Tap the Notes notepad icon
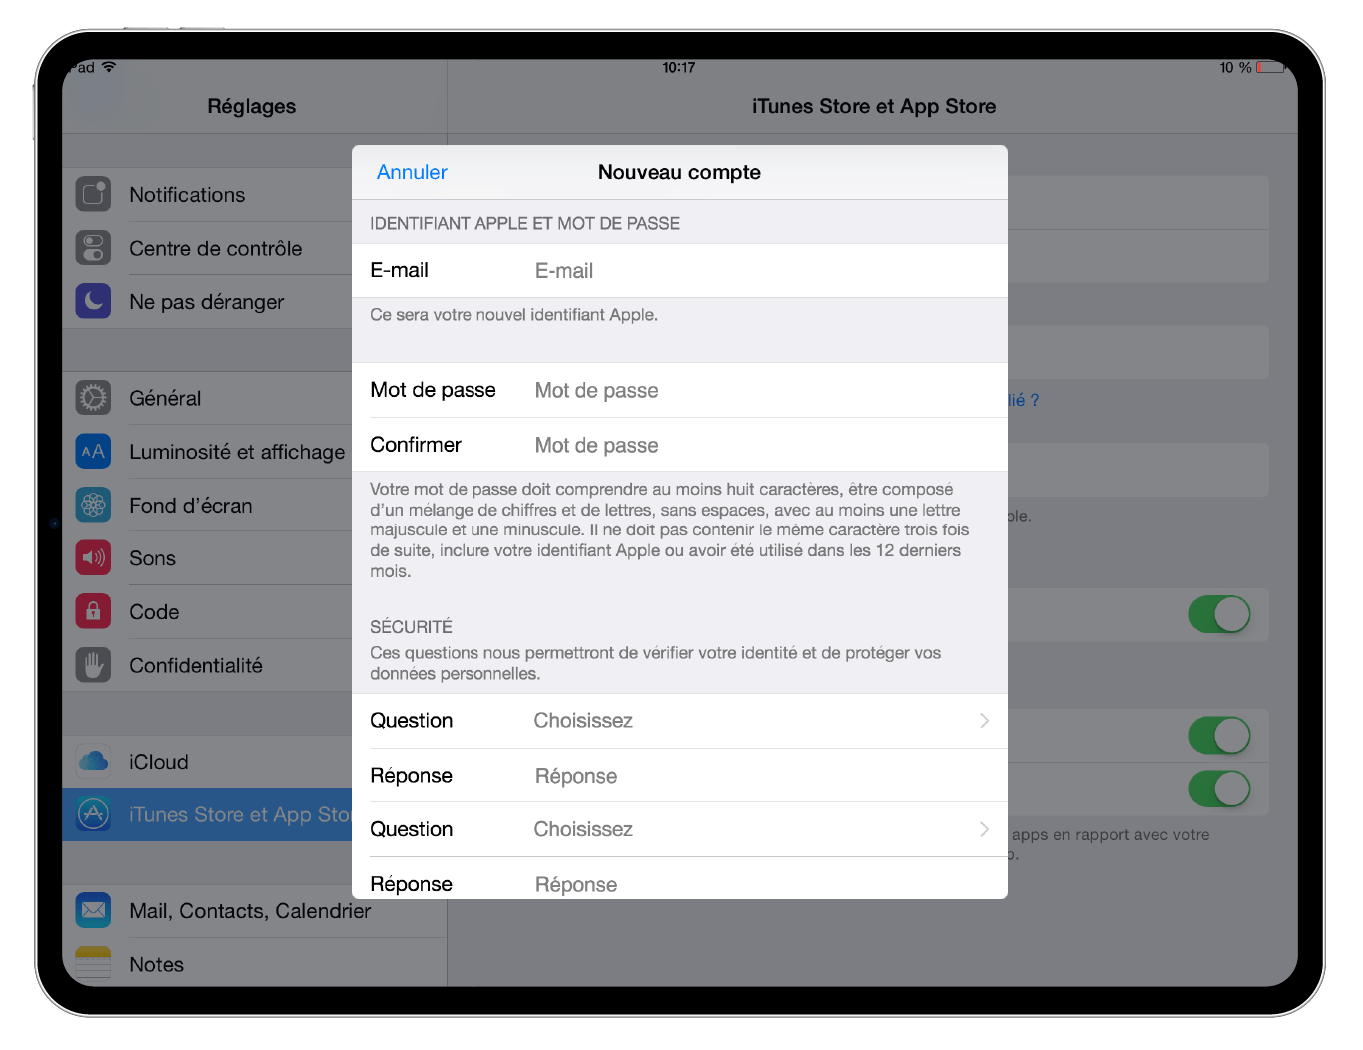The image size is (1363, 1050). click(x=93, y=964)
